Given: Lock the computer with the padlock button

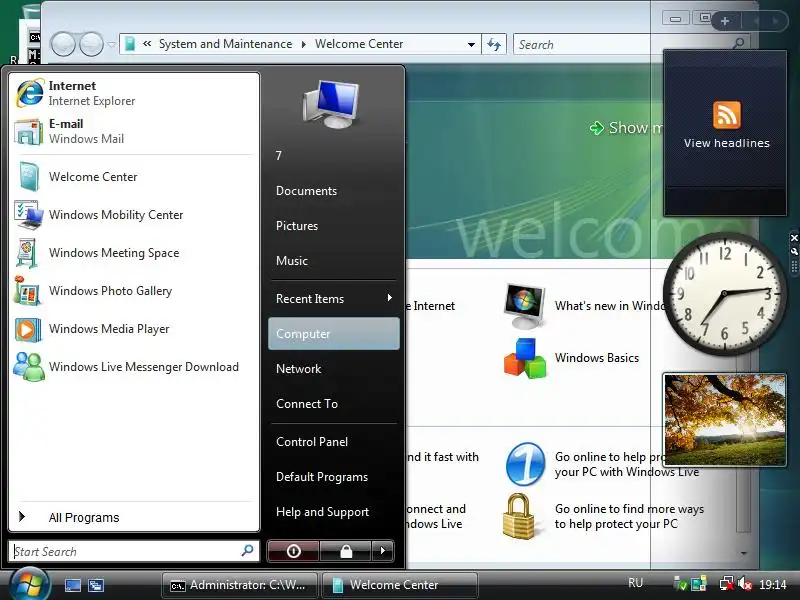Looking at the screenshot, I should [x=345, y=551].
